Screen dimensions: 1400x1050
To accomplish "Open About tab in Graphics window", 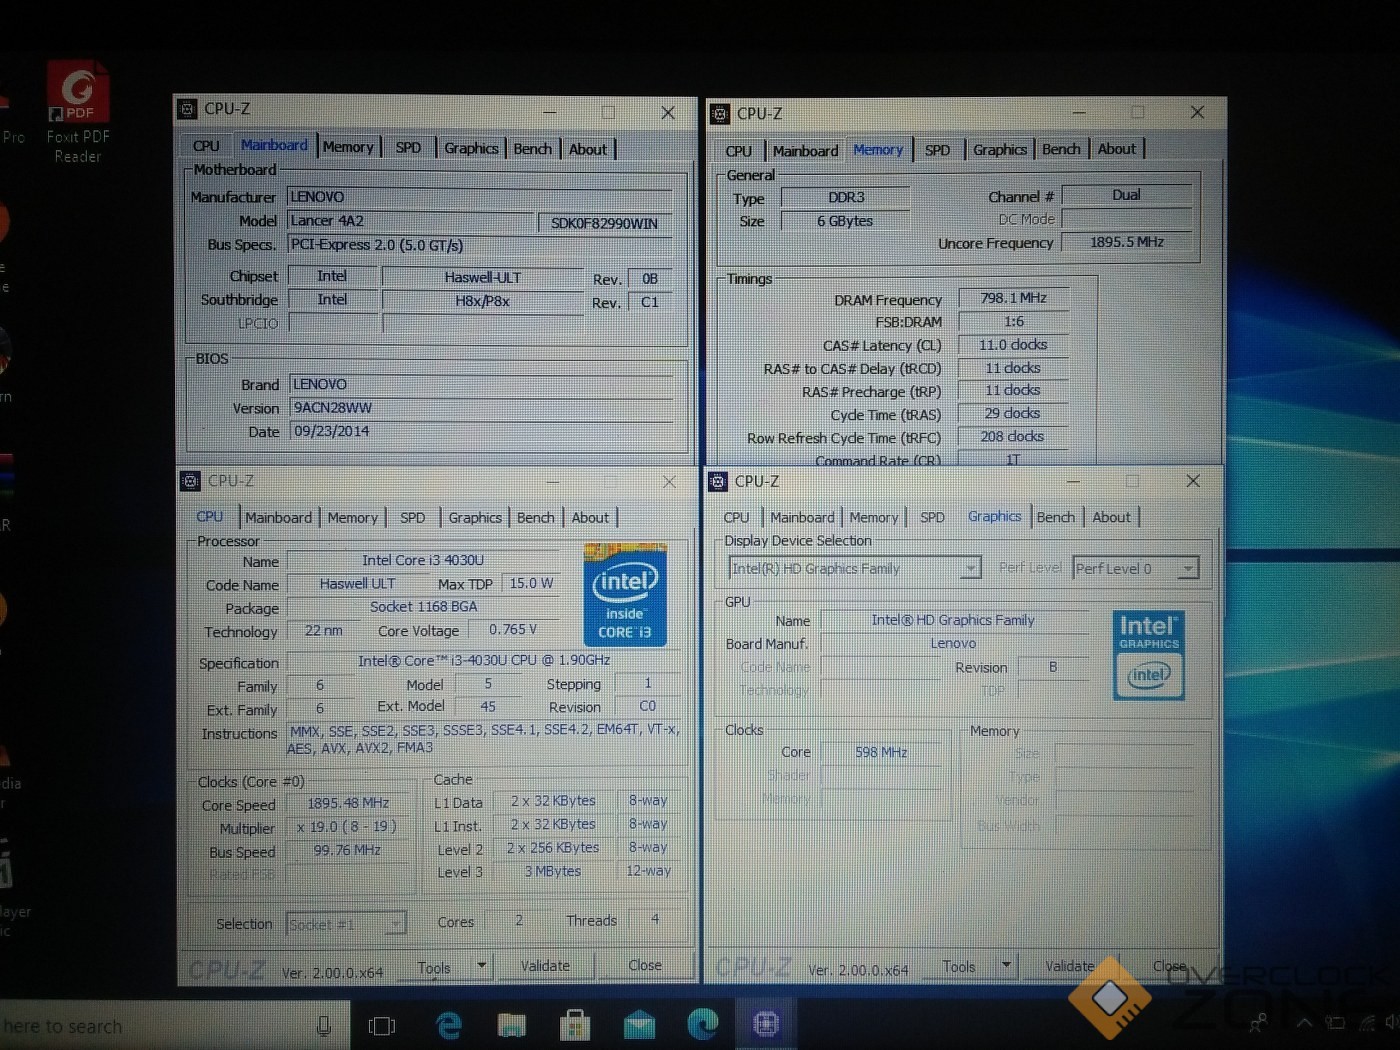I will (x=1111, y=518).
